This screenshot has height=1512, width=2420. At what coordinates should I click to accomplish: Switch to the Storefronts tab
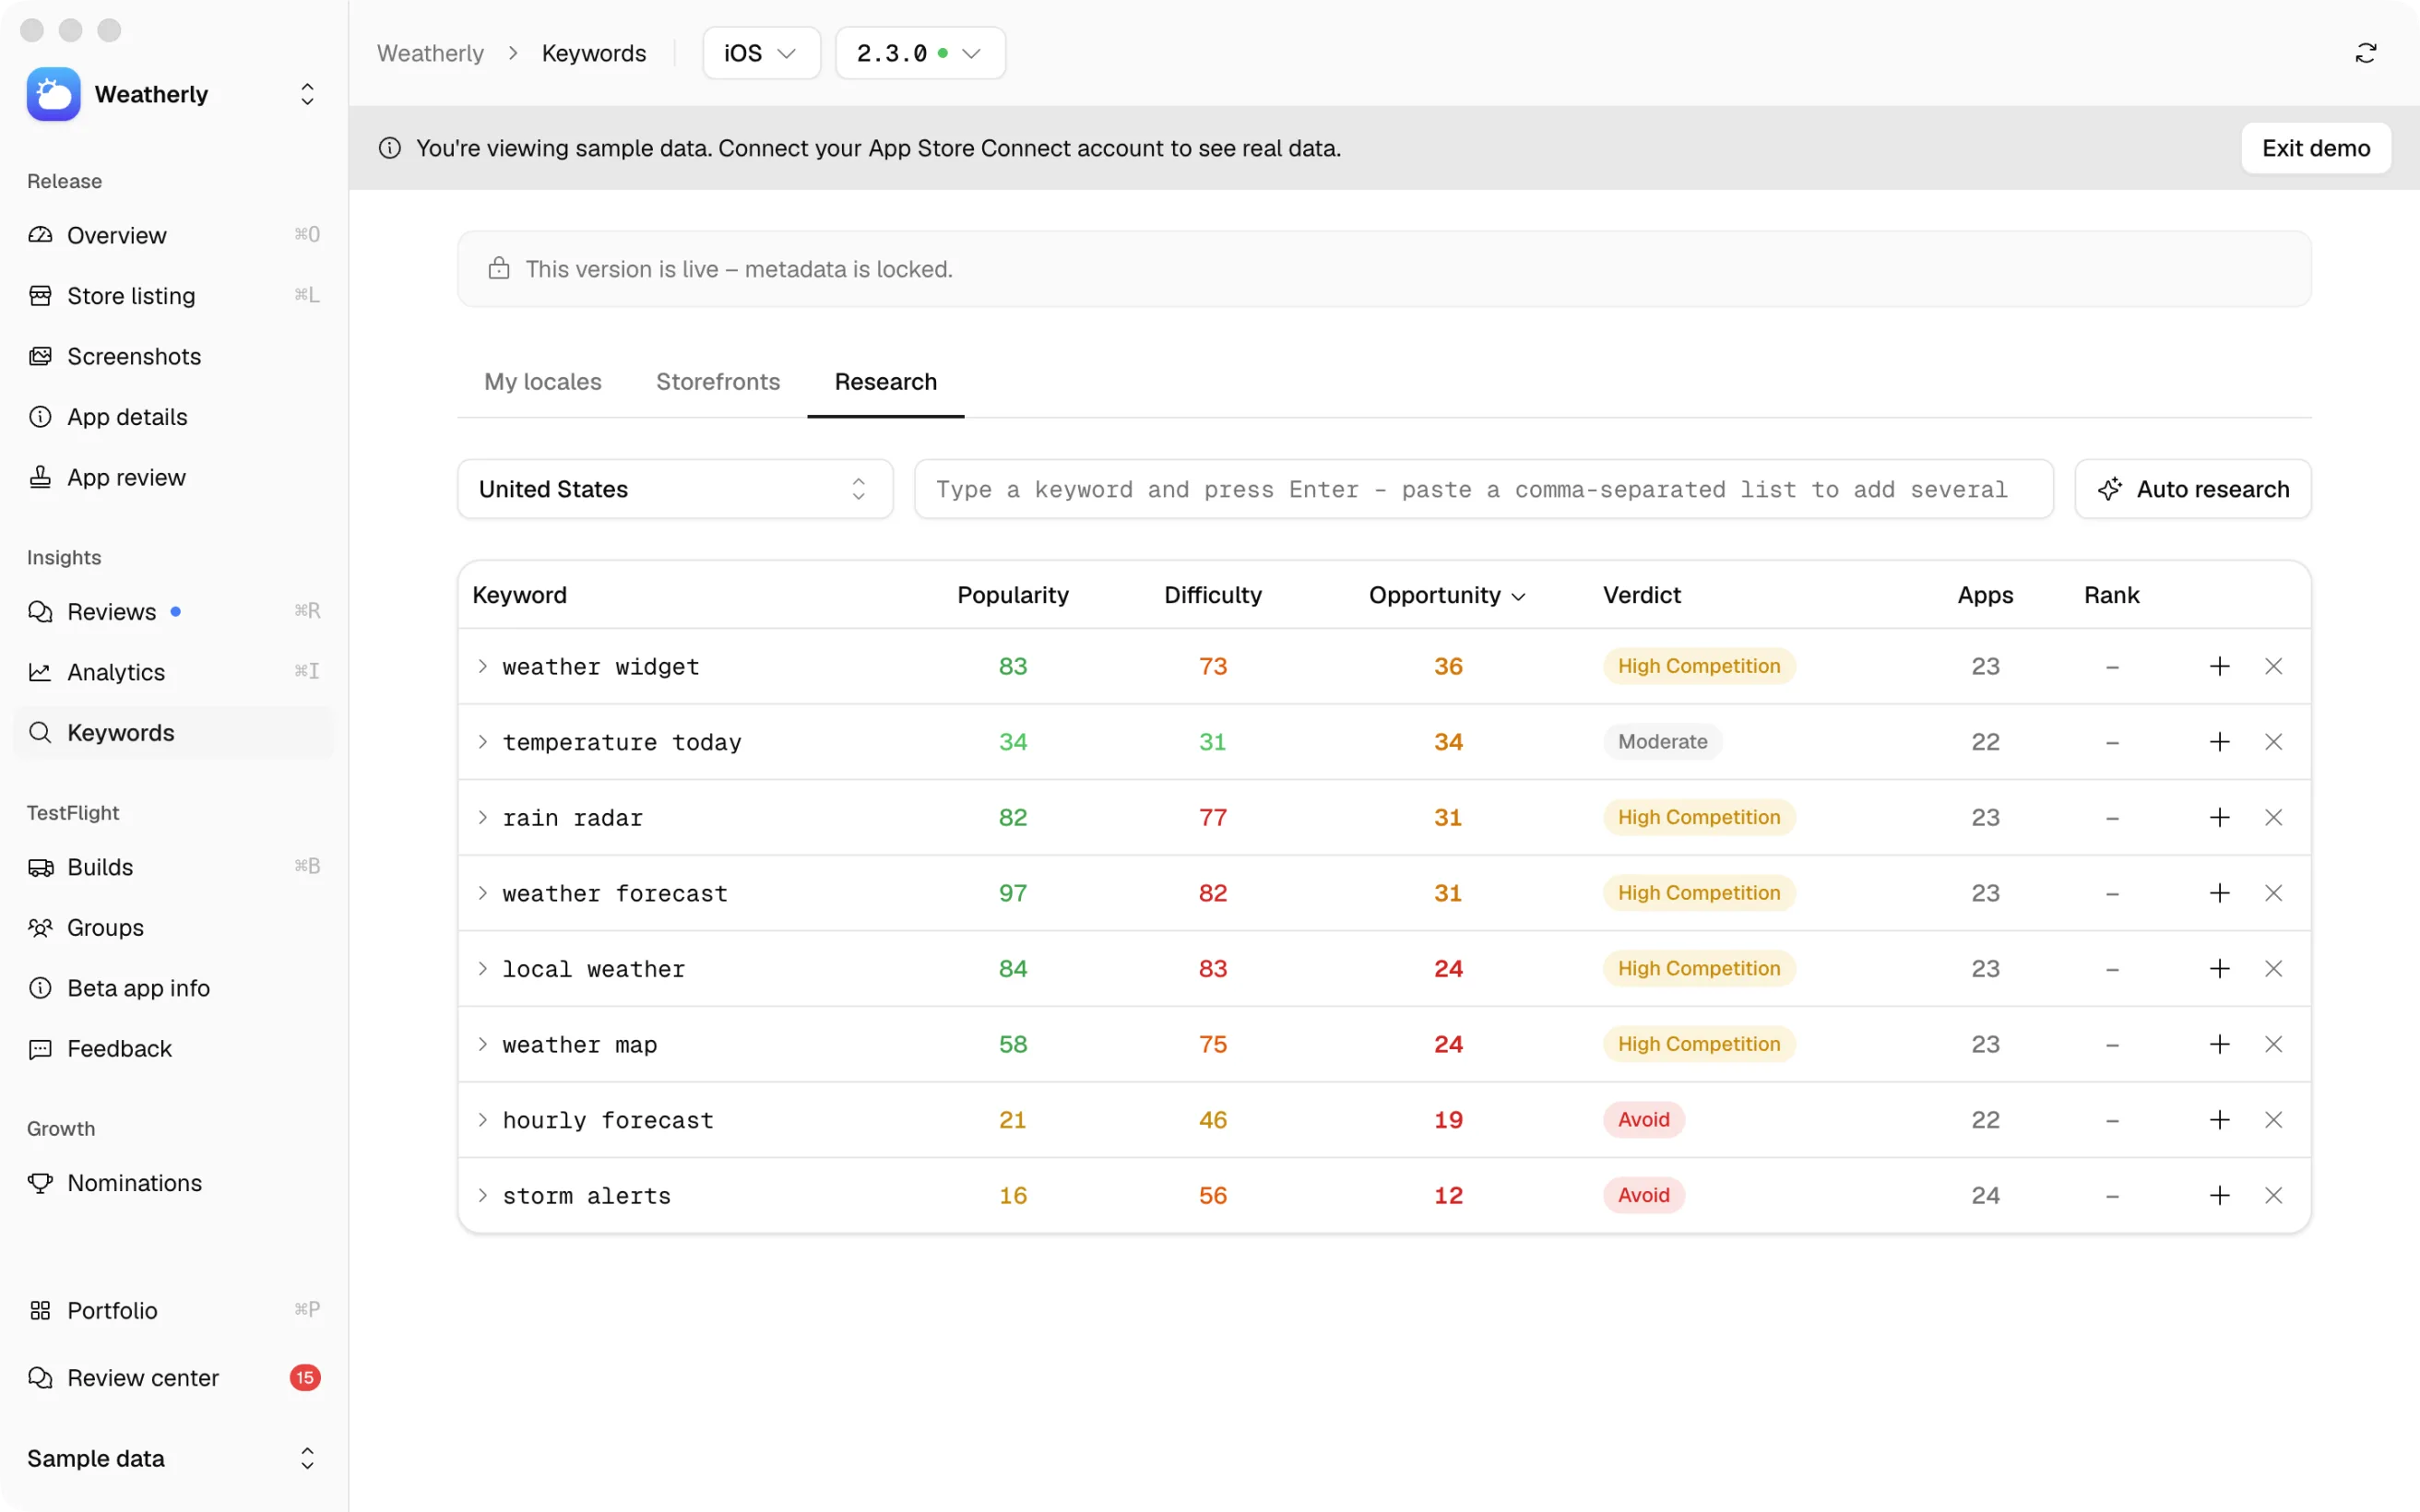[x=718, y=382]
